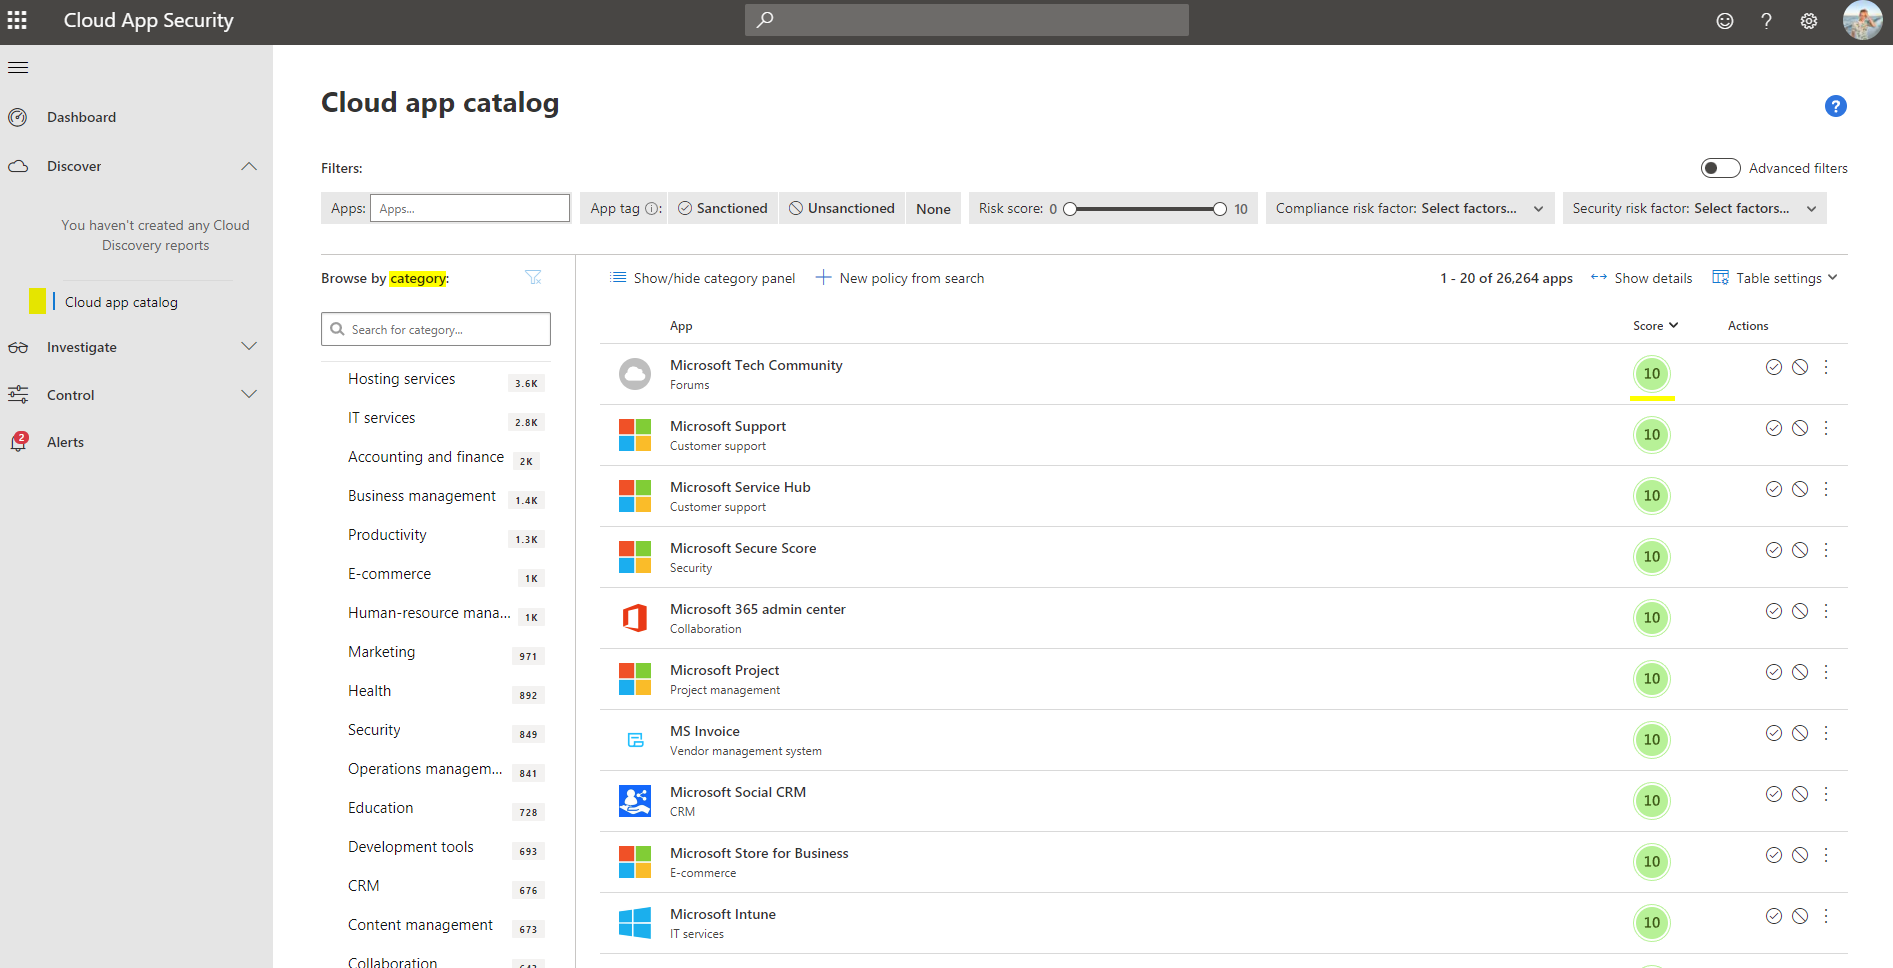Open the Security category in the browse list
The image size is (1893, 968).
pyautogui.click(x=374, y=730)
